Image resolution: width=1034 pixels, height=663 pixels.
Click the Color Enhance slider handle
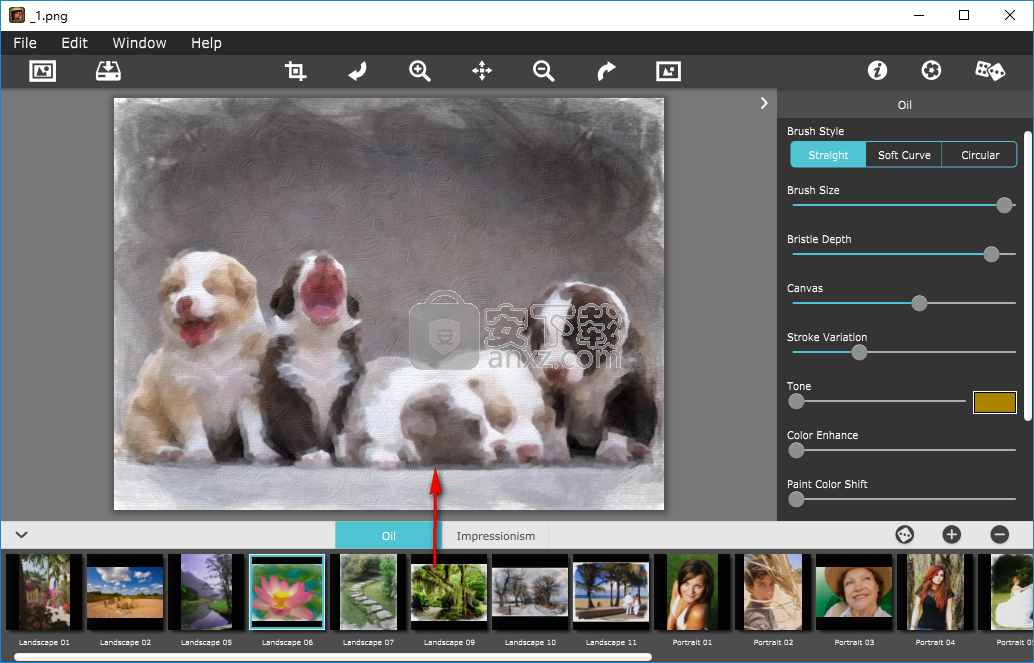pyautogui.click(x=797, y=450)
